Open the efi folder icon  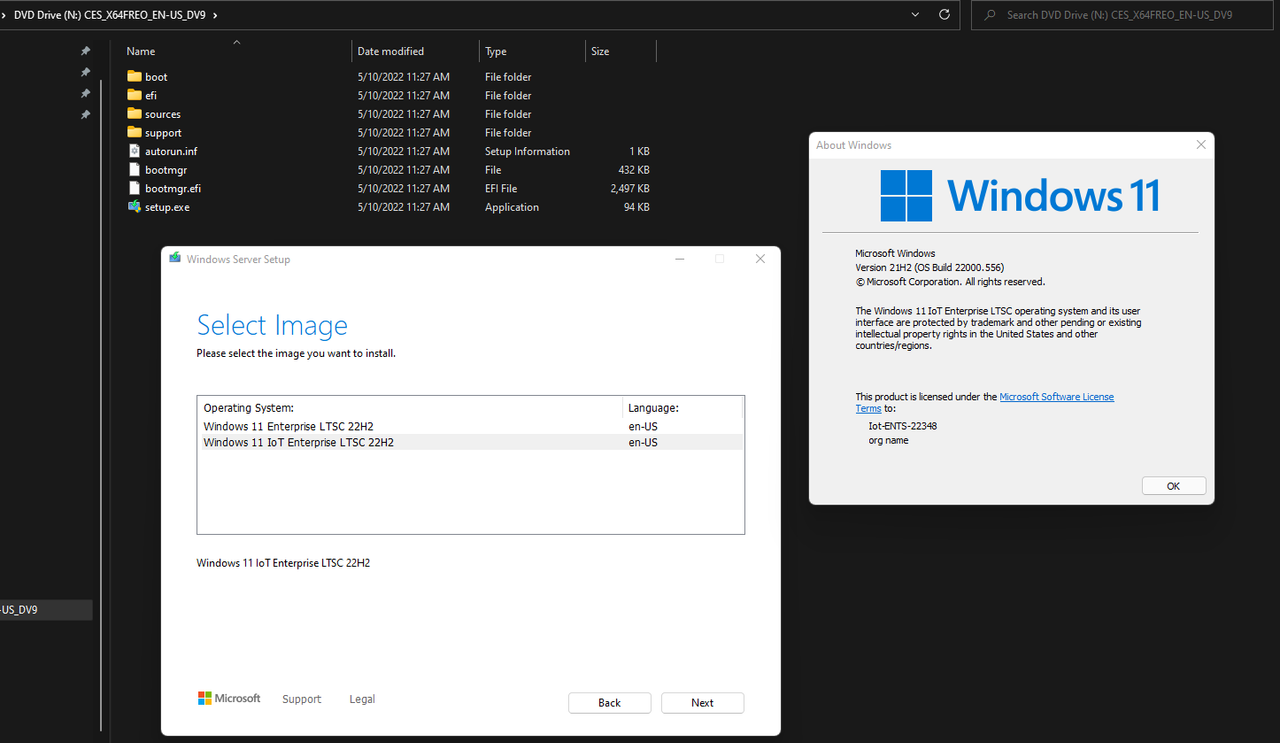click(x=135, y=95)
